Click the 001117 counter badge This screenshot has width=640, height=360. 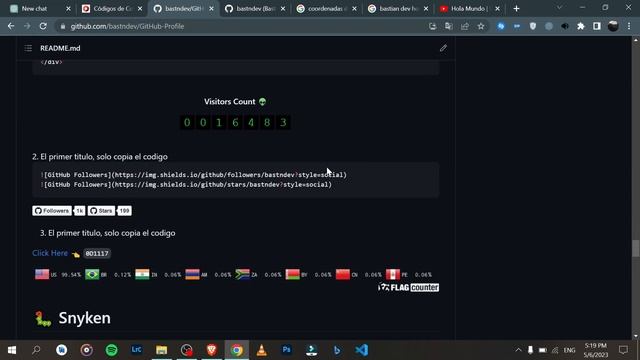97,253
